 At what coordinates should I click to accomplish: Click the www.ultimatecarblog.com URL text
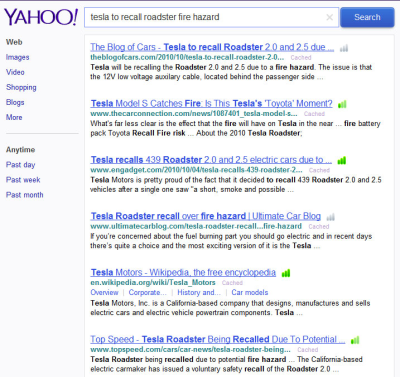[196, 226]
